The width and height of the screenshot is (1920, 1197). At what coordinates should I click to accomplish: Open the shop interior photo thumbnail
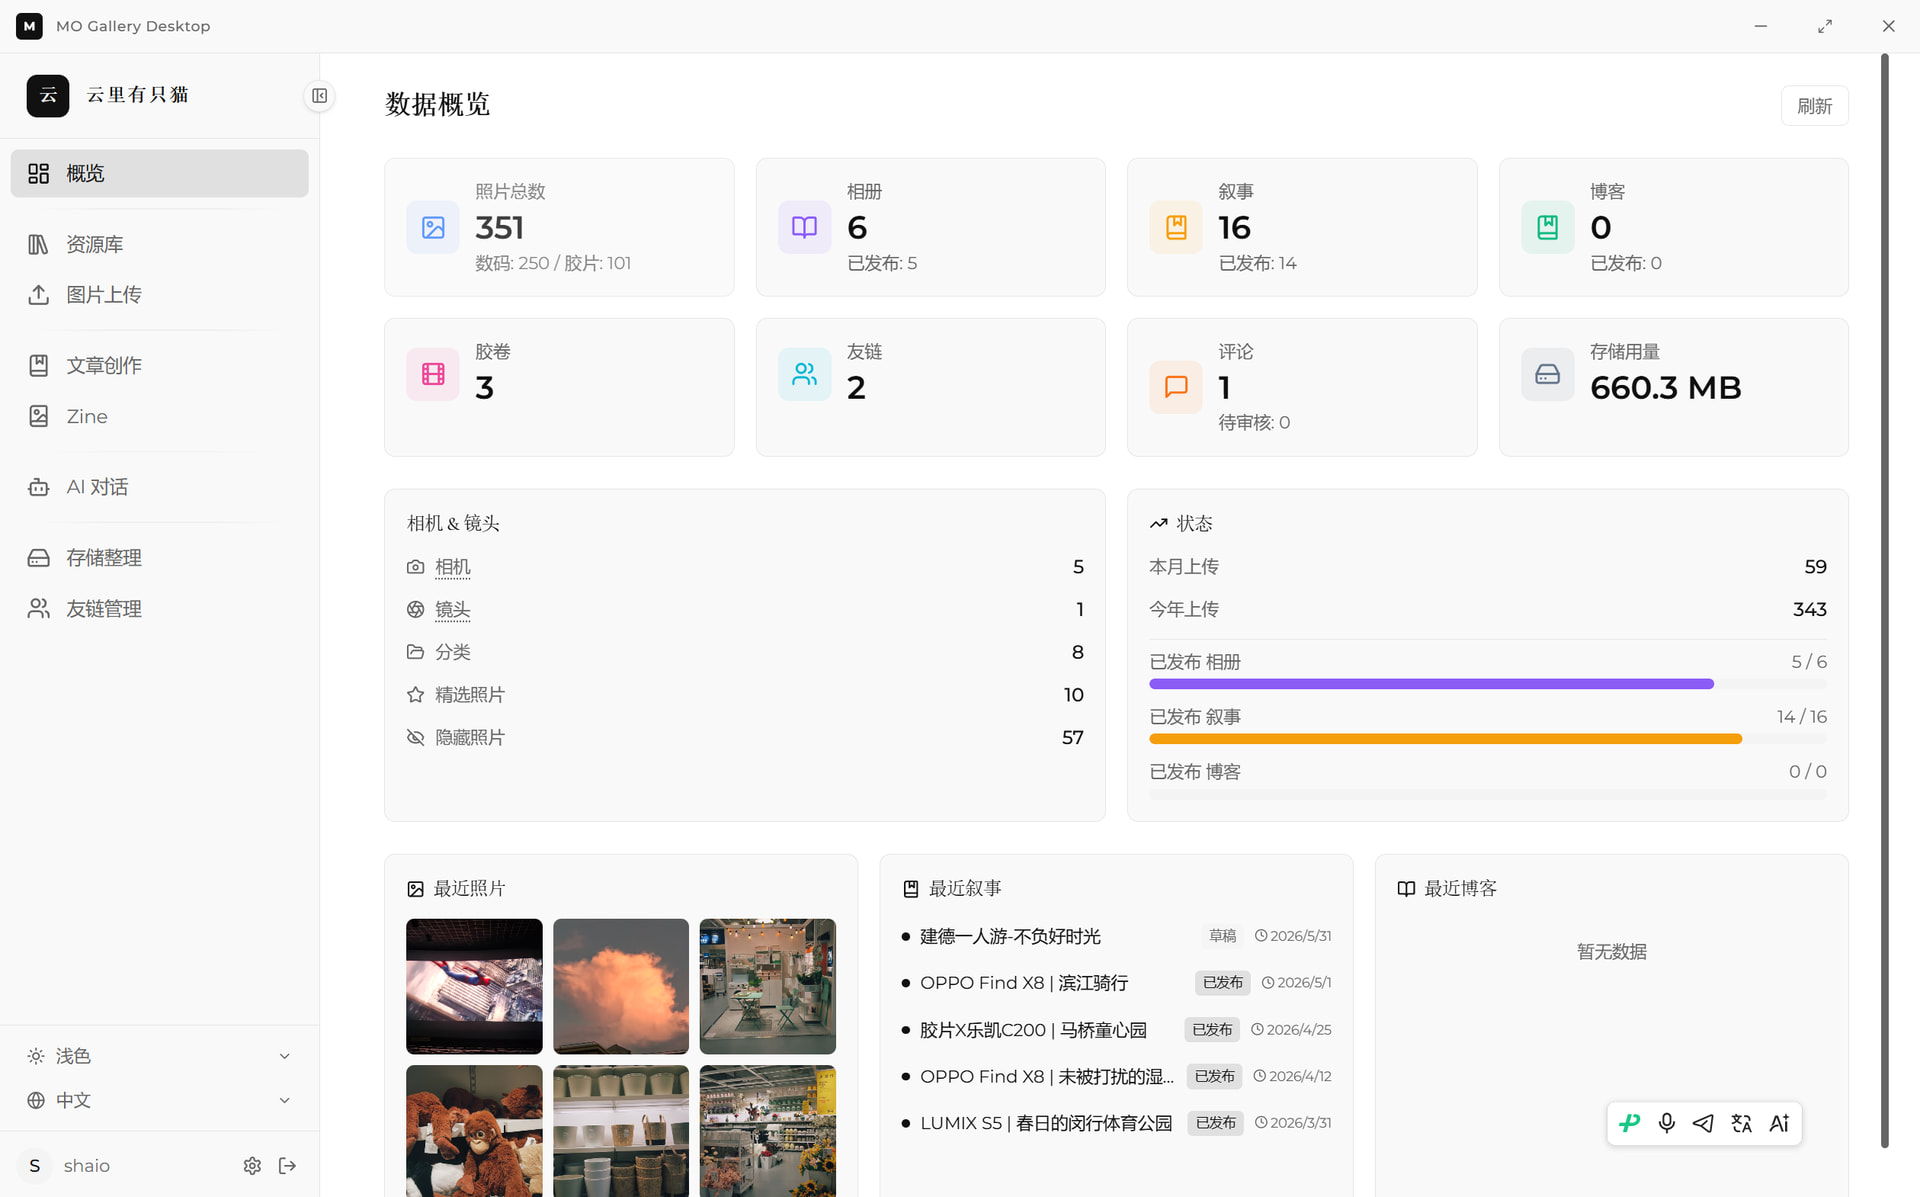click(767, 986)
